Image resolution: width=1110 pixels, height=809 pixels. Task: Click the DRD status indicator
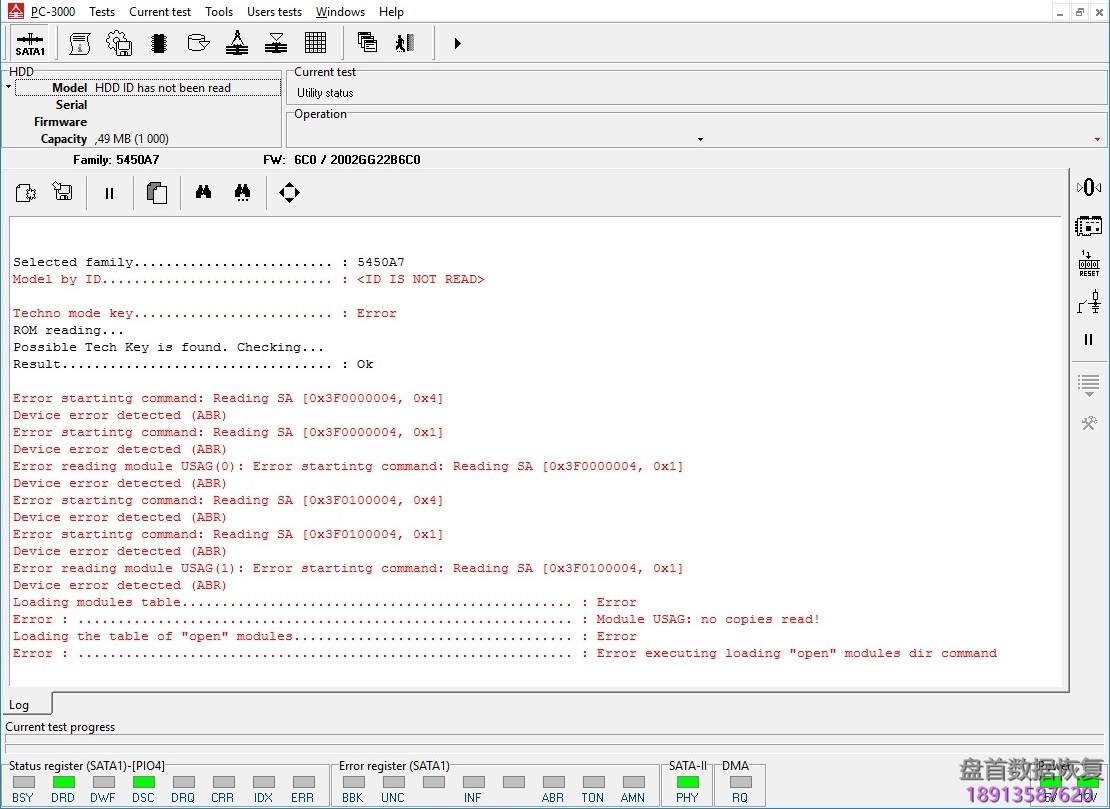(63, 783)
